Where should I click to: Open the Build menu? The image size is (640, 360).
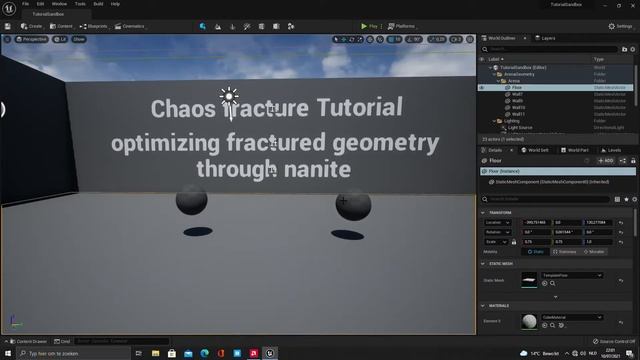click(98, 4)
